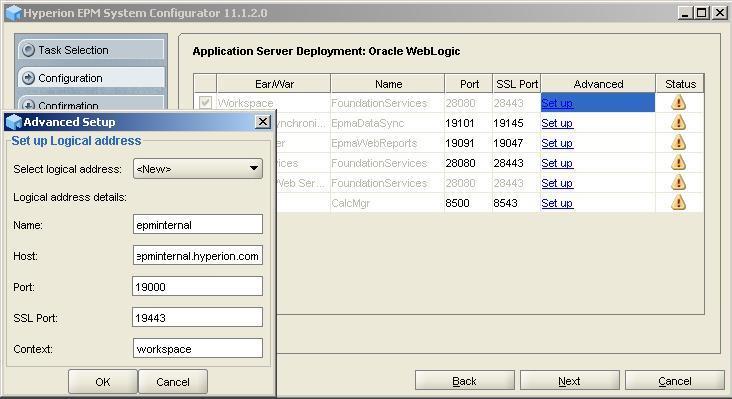
Task: Click warning status icon in Workspace row
Action: click(x=678, y=103)
